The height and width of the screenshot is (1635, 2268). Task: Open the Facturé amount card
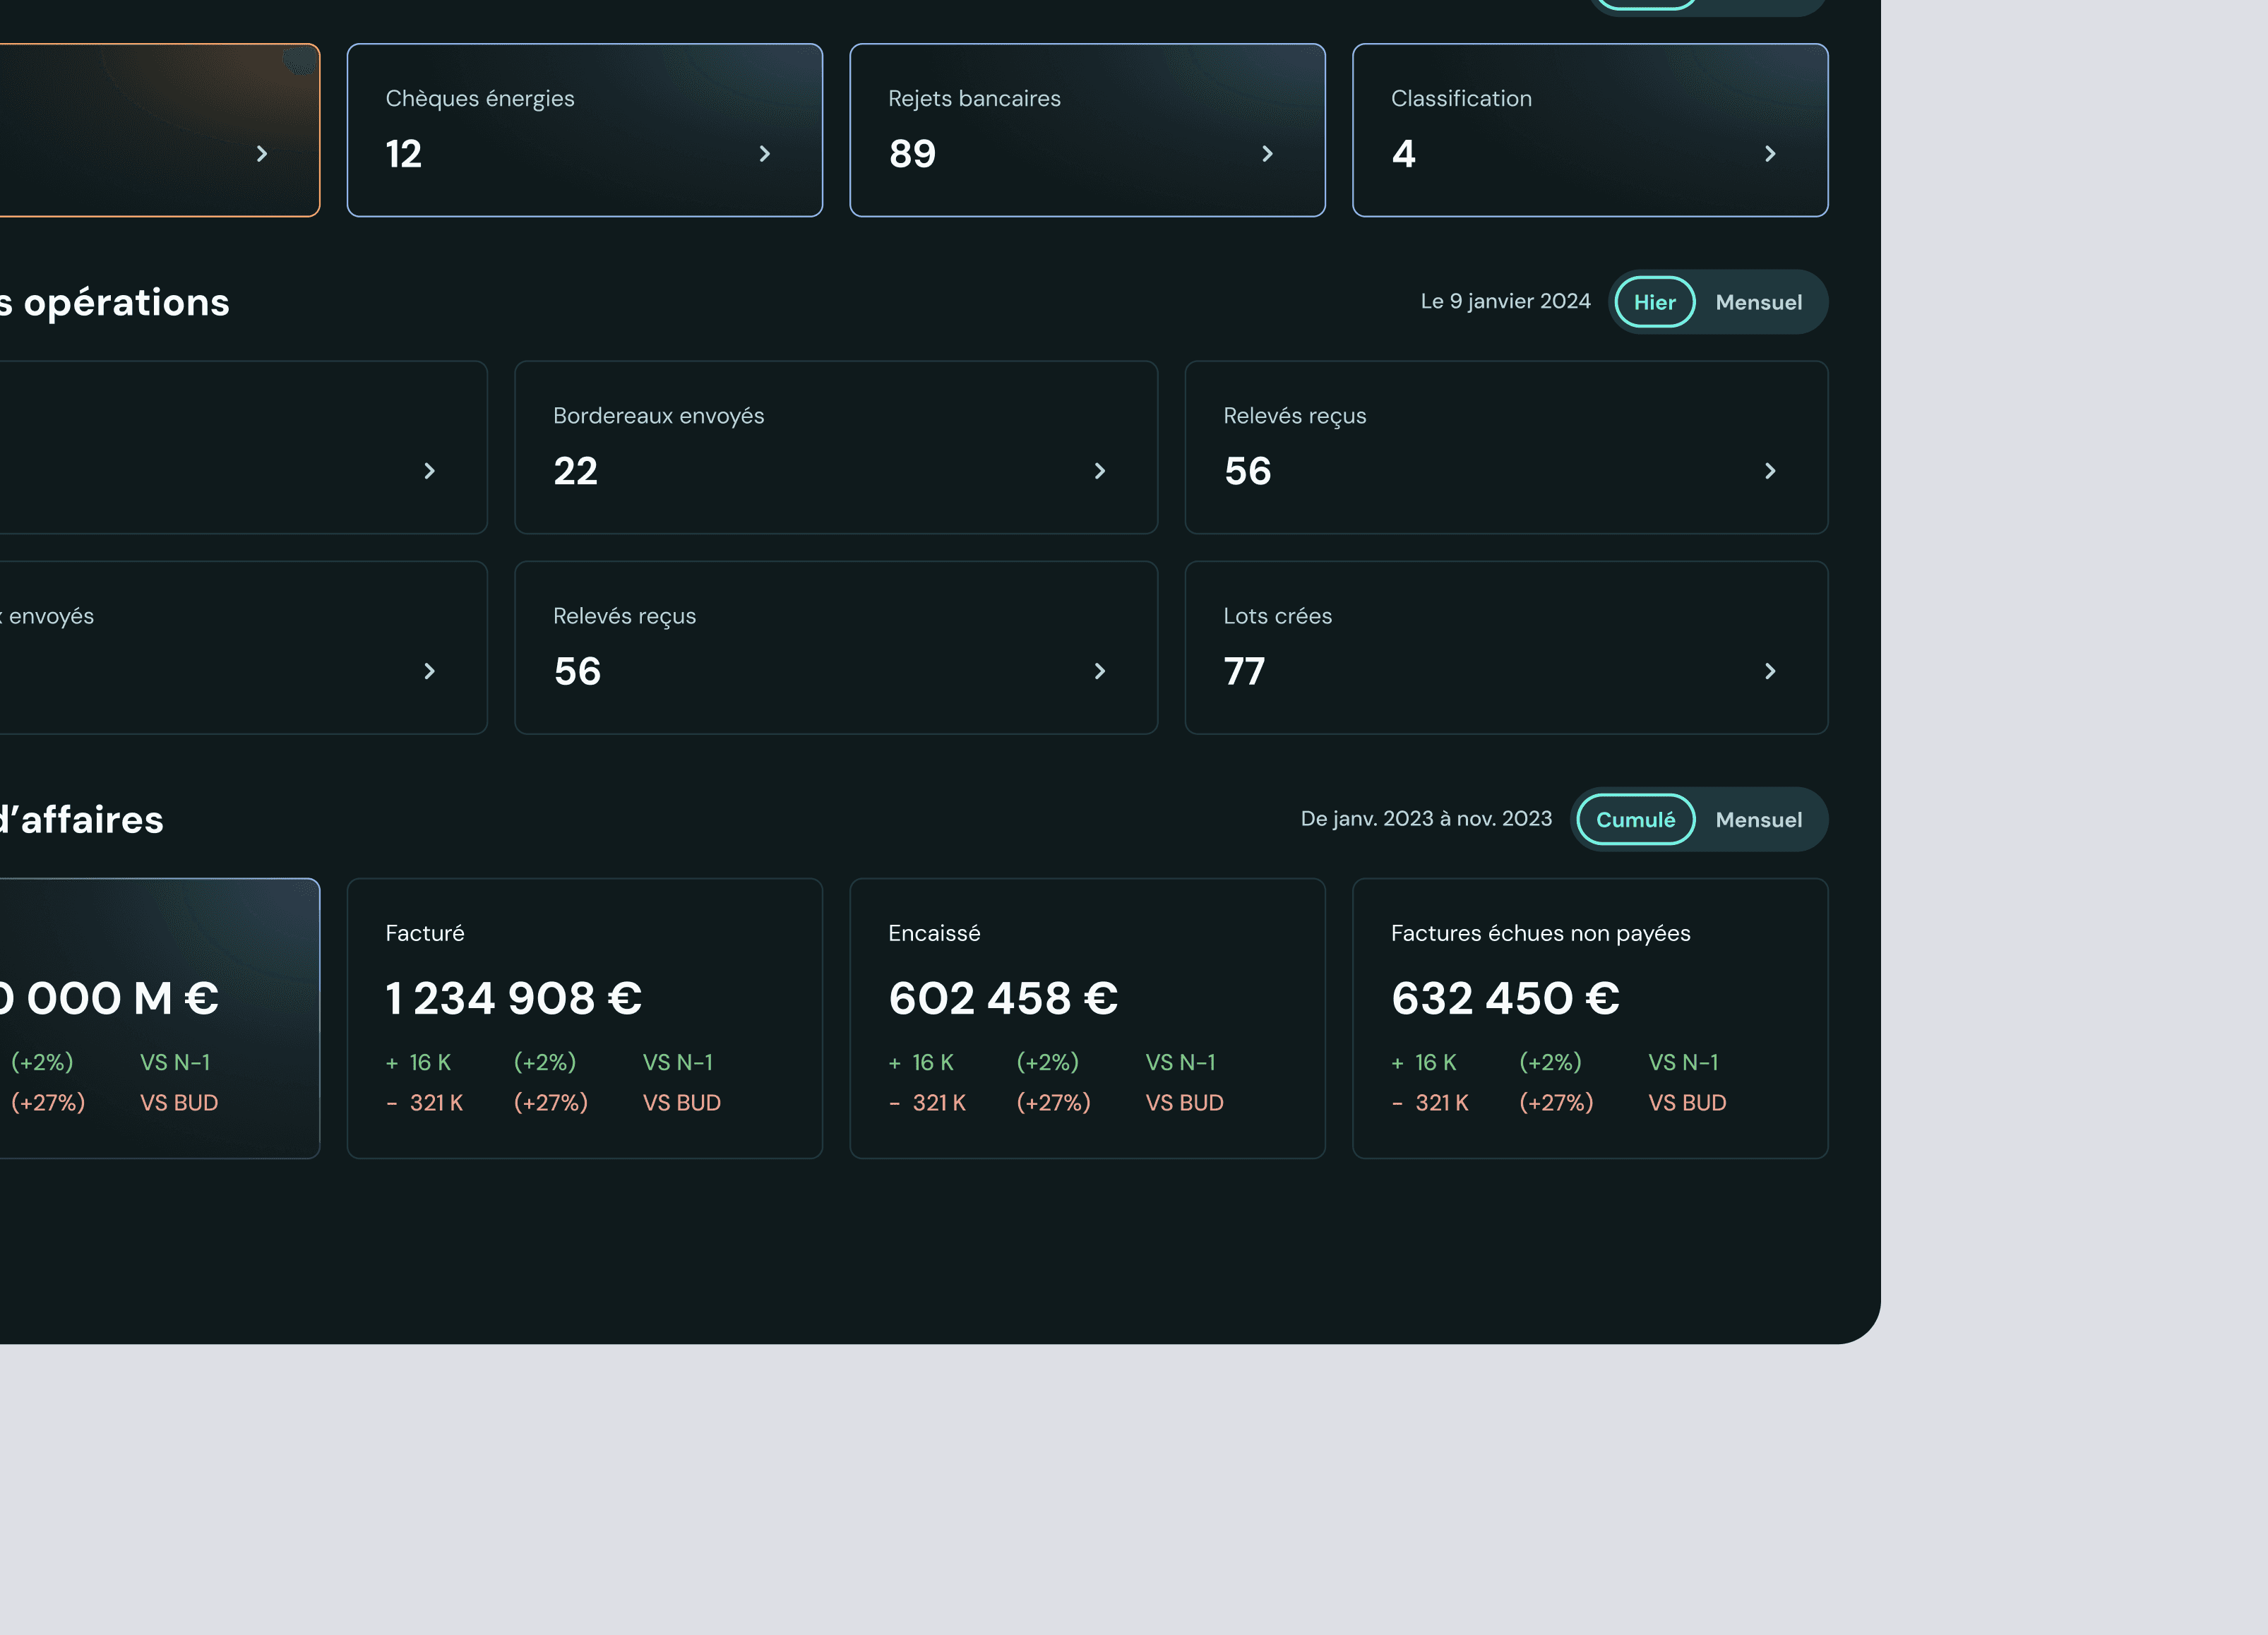click(584, 1017)
